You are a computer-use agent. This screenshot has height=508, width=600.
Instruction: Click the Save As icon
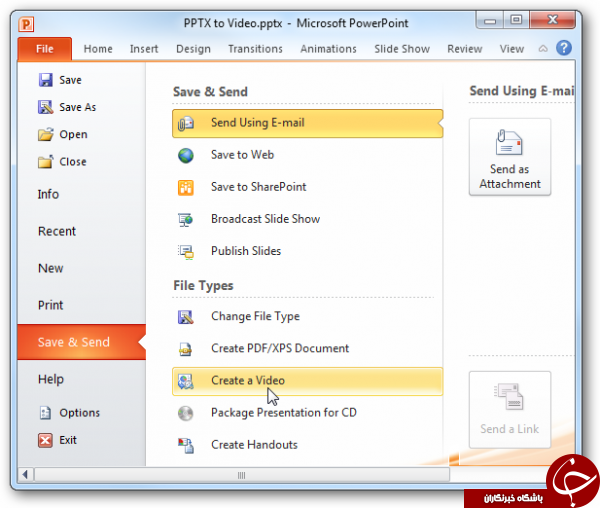click(46, 107)
